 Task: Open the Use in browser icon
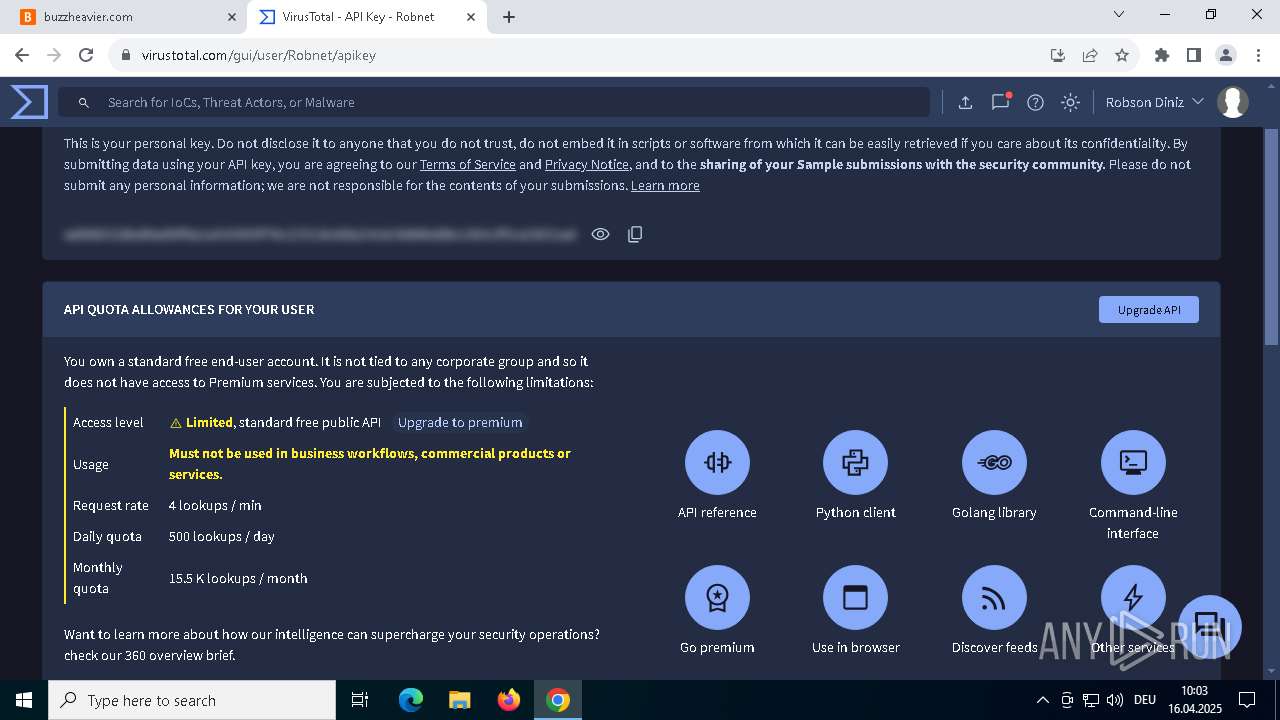[x=855, y=597]
